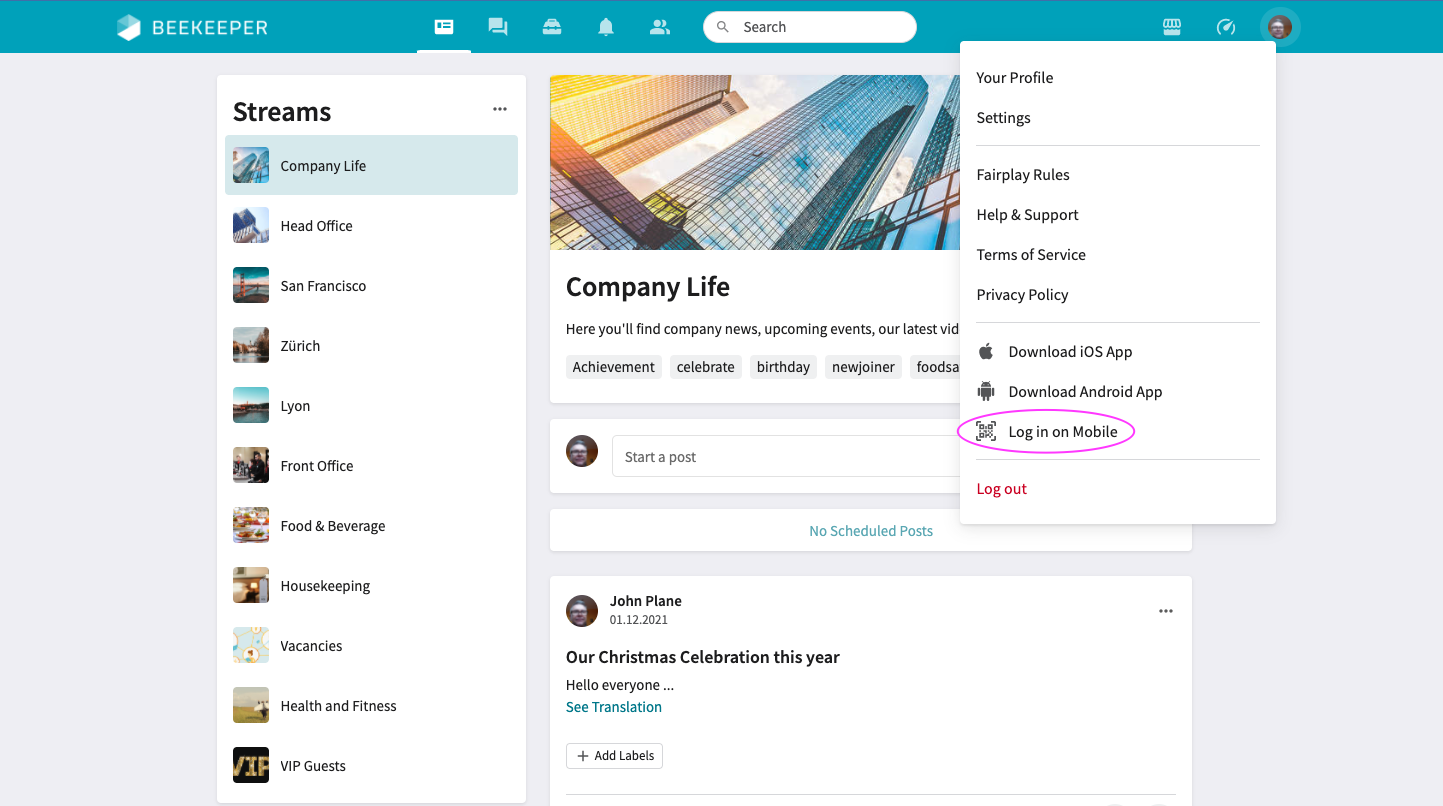Open three-dot menu on John Plane post
Image resolution: width=1443 pixels, height=806 pixels.
tap(1166, 611)
